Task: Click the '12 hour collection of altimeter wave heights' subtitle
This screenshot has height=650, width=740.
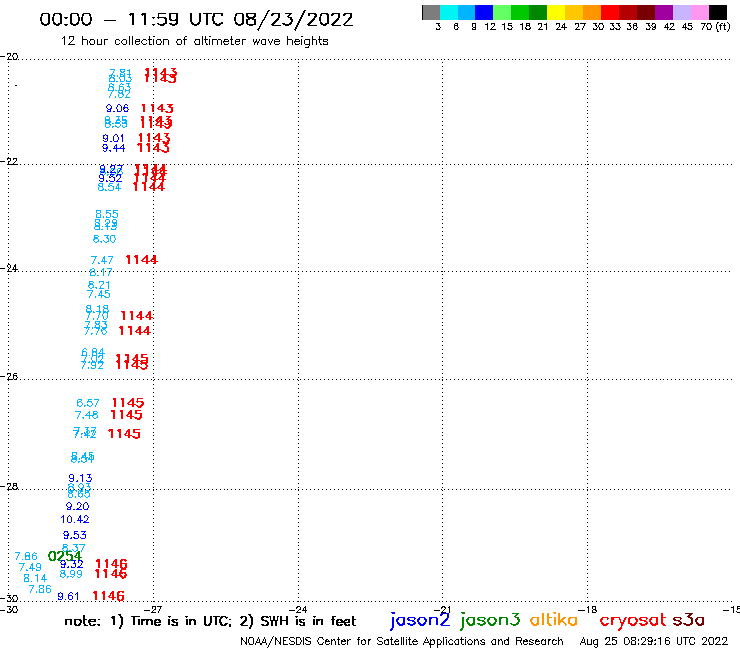Action: (x=194, y=41)
